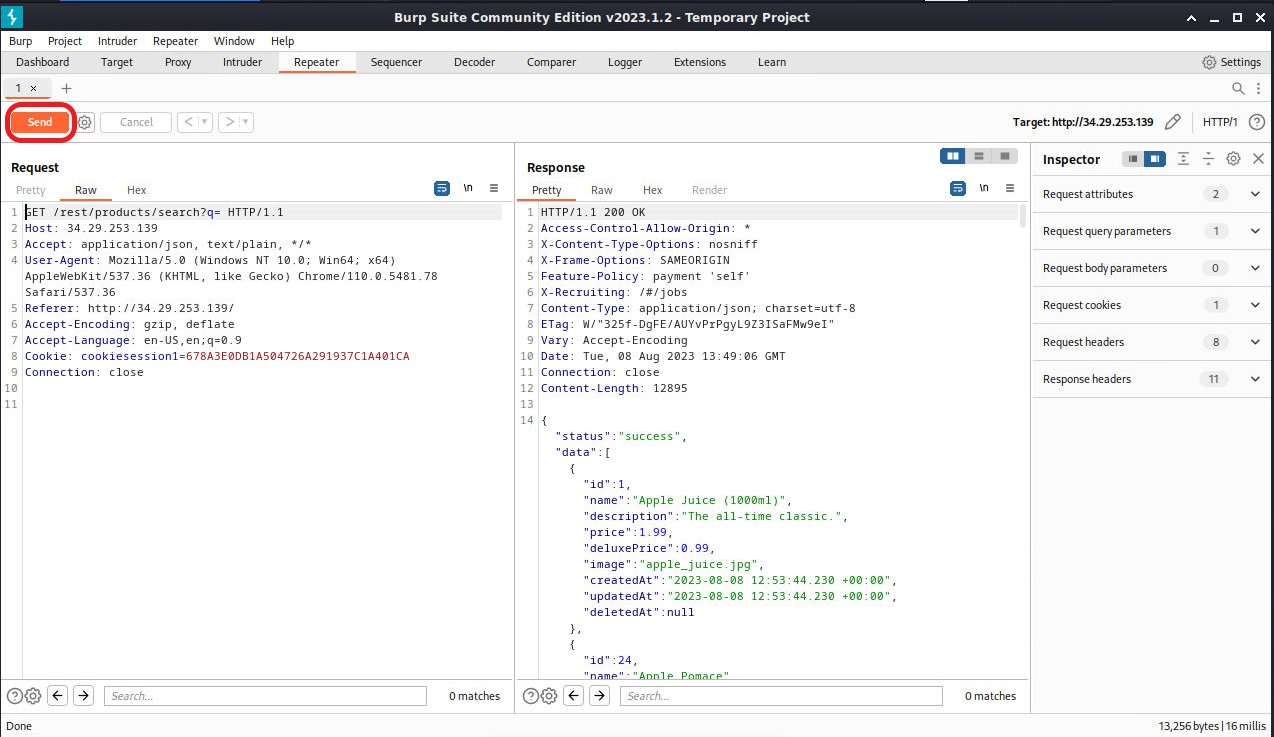
Task: Toggle word wrap in the Request panel
Action: tap(442, 188)
